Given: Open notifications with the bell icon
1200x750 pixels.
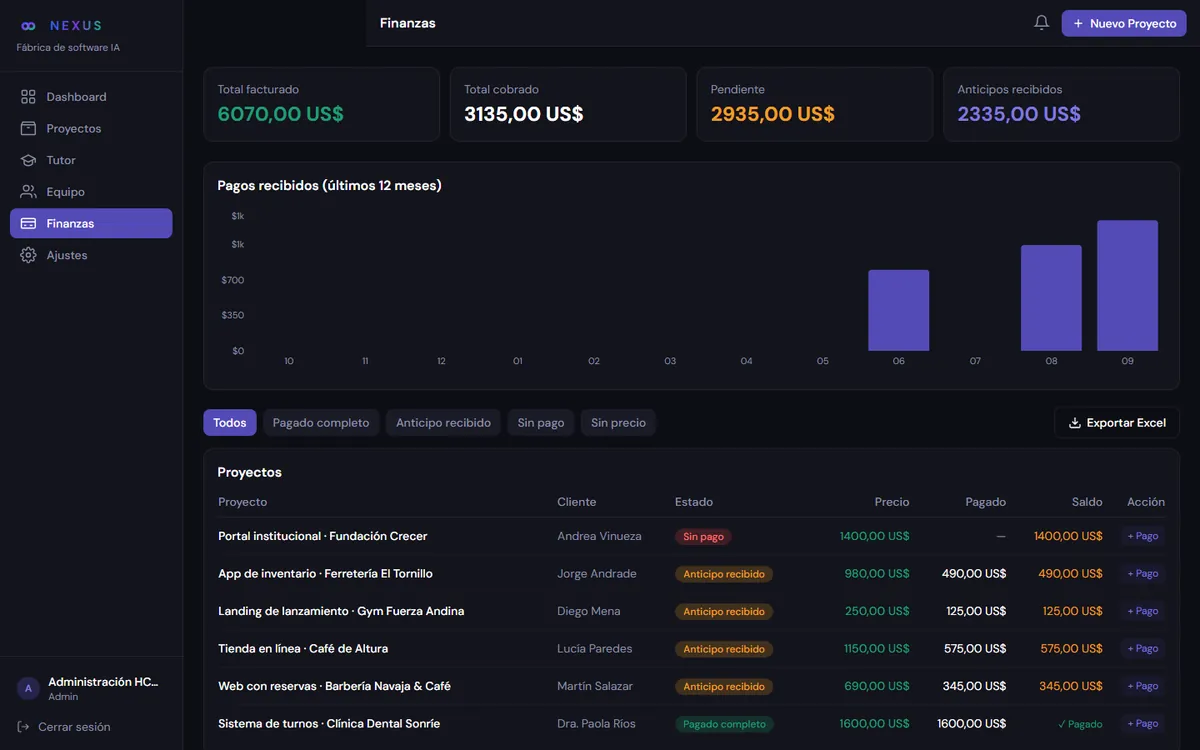Looking at the screenshot, I should 1041,23.
